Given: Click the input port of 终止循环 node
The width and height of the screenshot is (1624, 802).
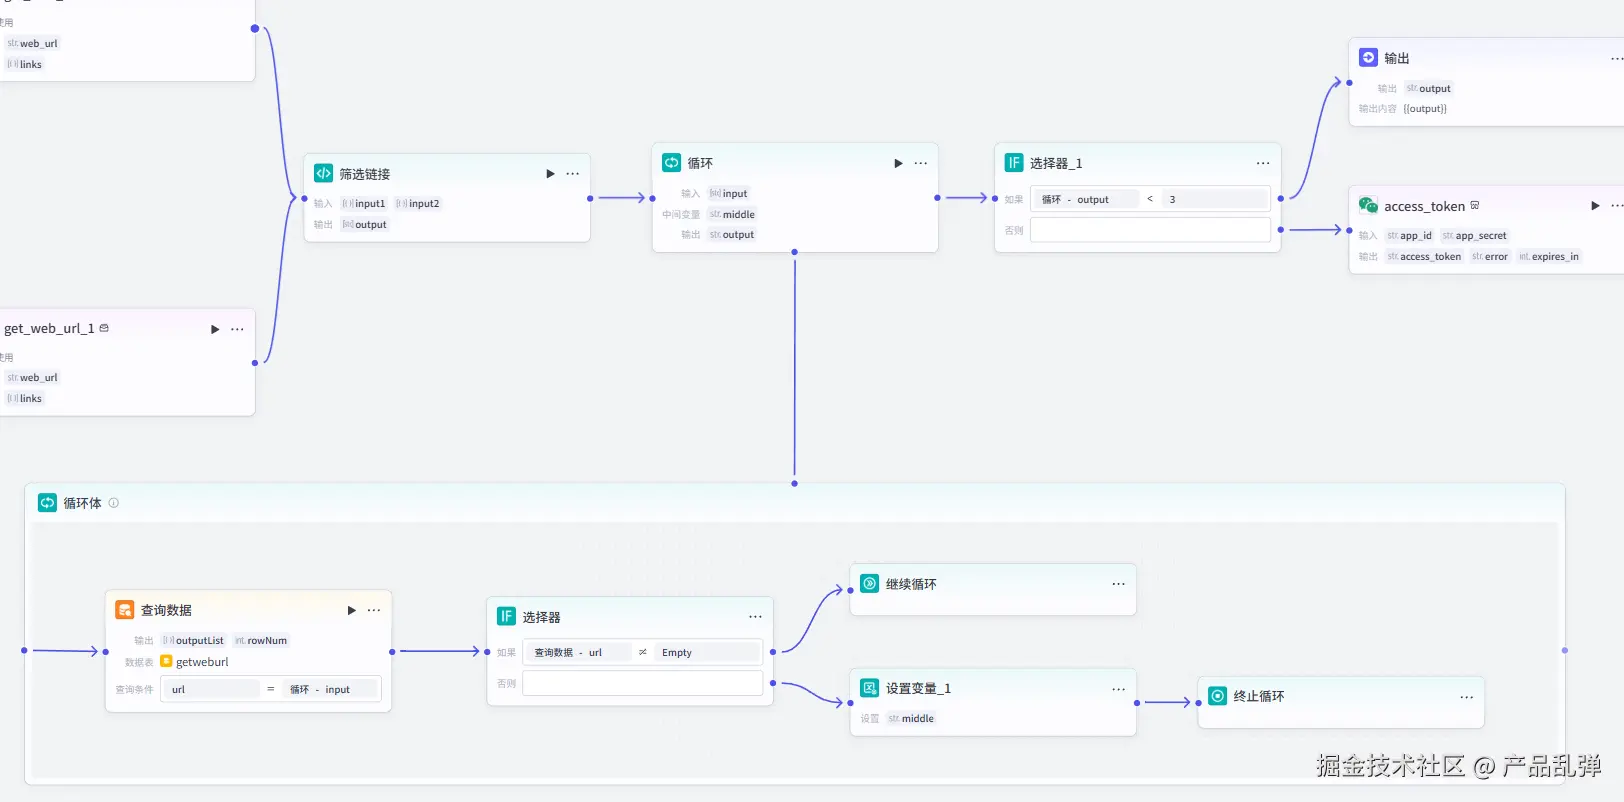Looking at the screenshot, I should (1198, 703).
